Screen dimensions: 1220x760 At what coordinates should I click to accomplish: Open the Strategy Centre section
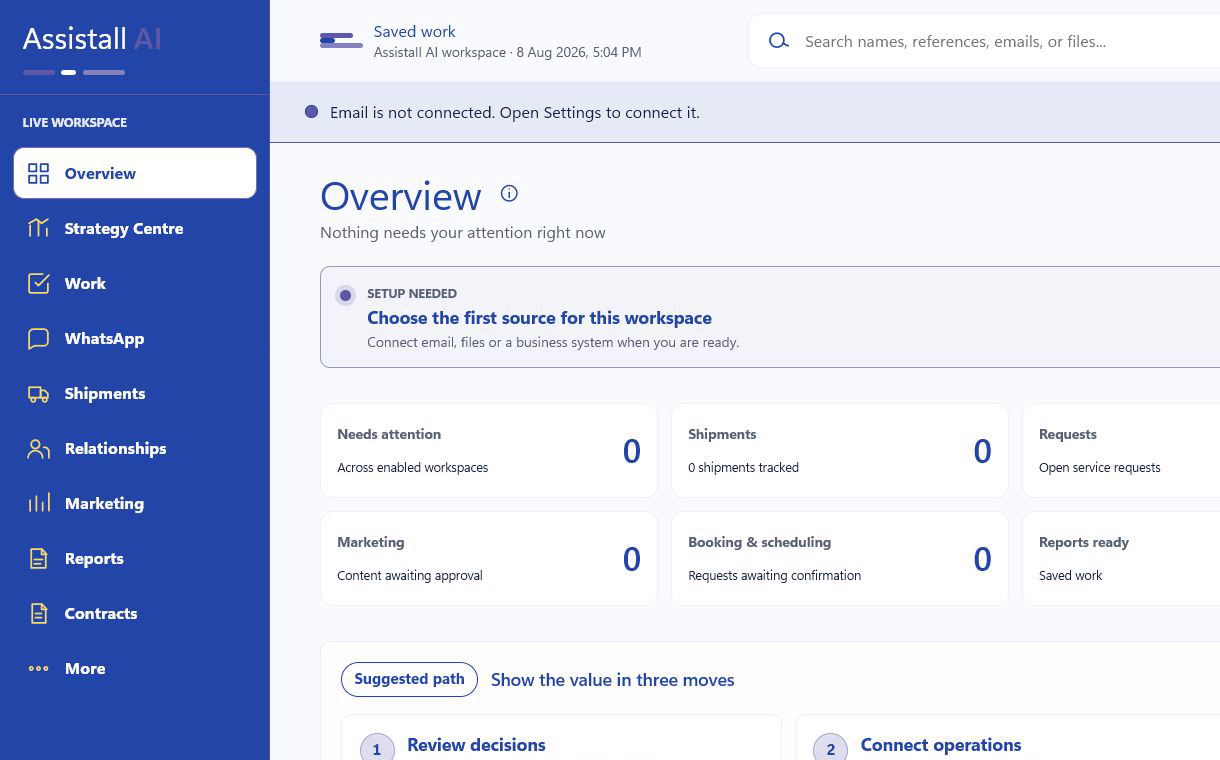click(135, 228)
